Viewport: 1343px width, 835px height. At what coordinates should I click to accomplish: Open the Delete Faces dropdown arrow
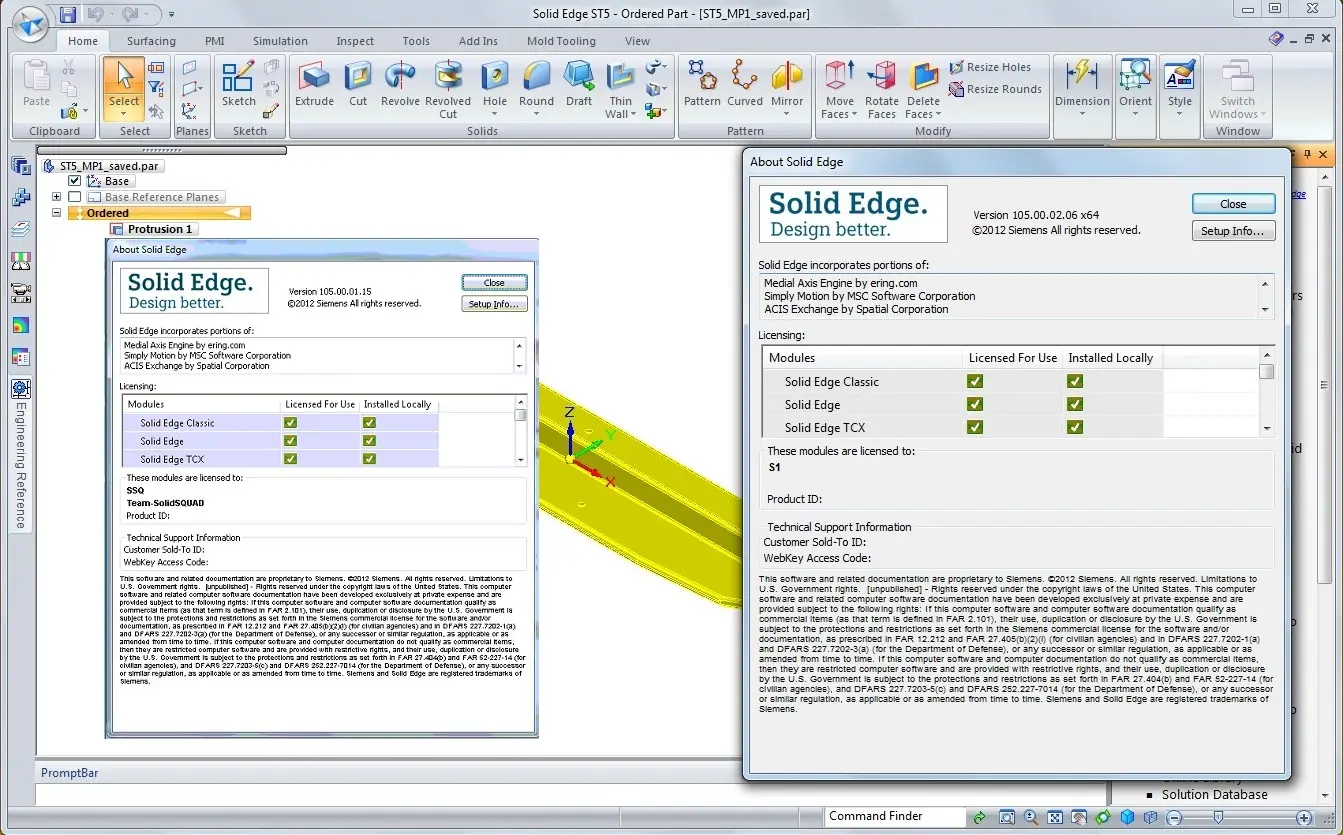(x=938, y=114)
